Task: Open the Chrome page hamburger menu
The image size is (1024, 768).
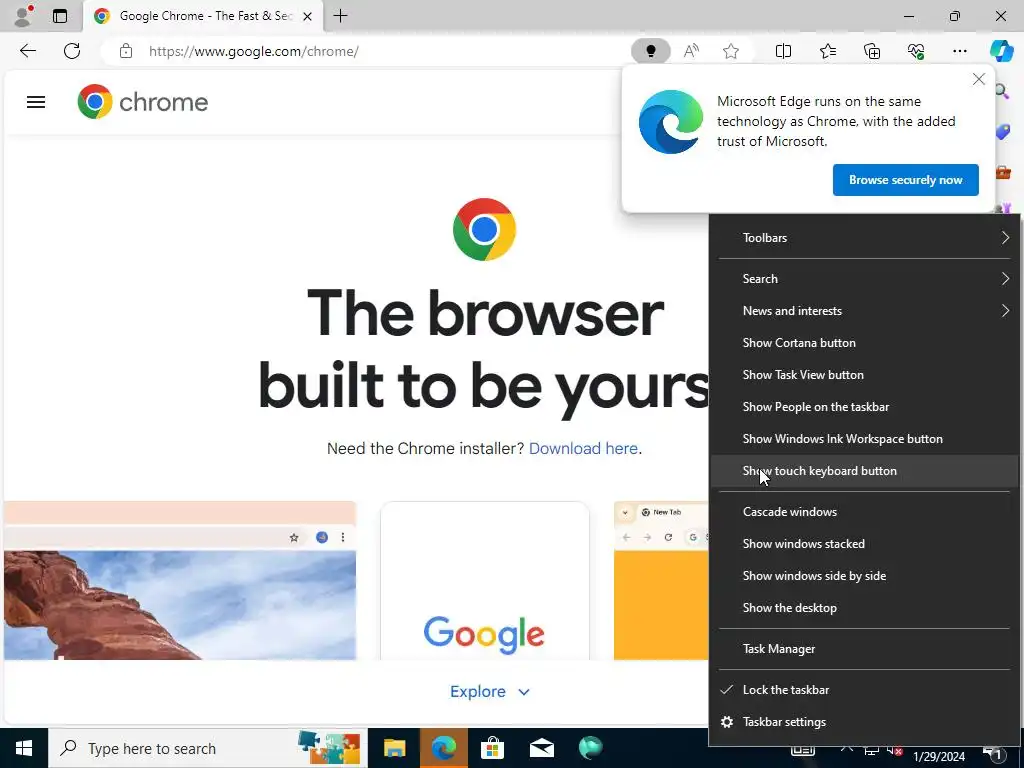Action: click(36, 102)
